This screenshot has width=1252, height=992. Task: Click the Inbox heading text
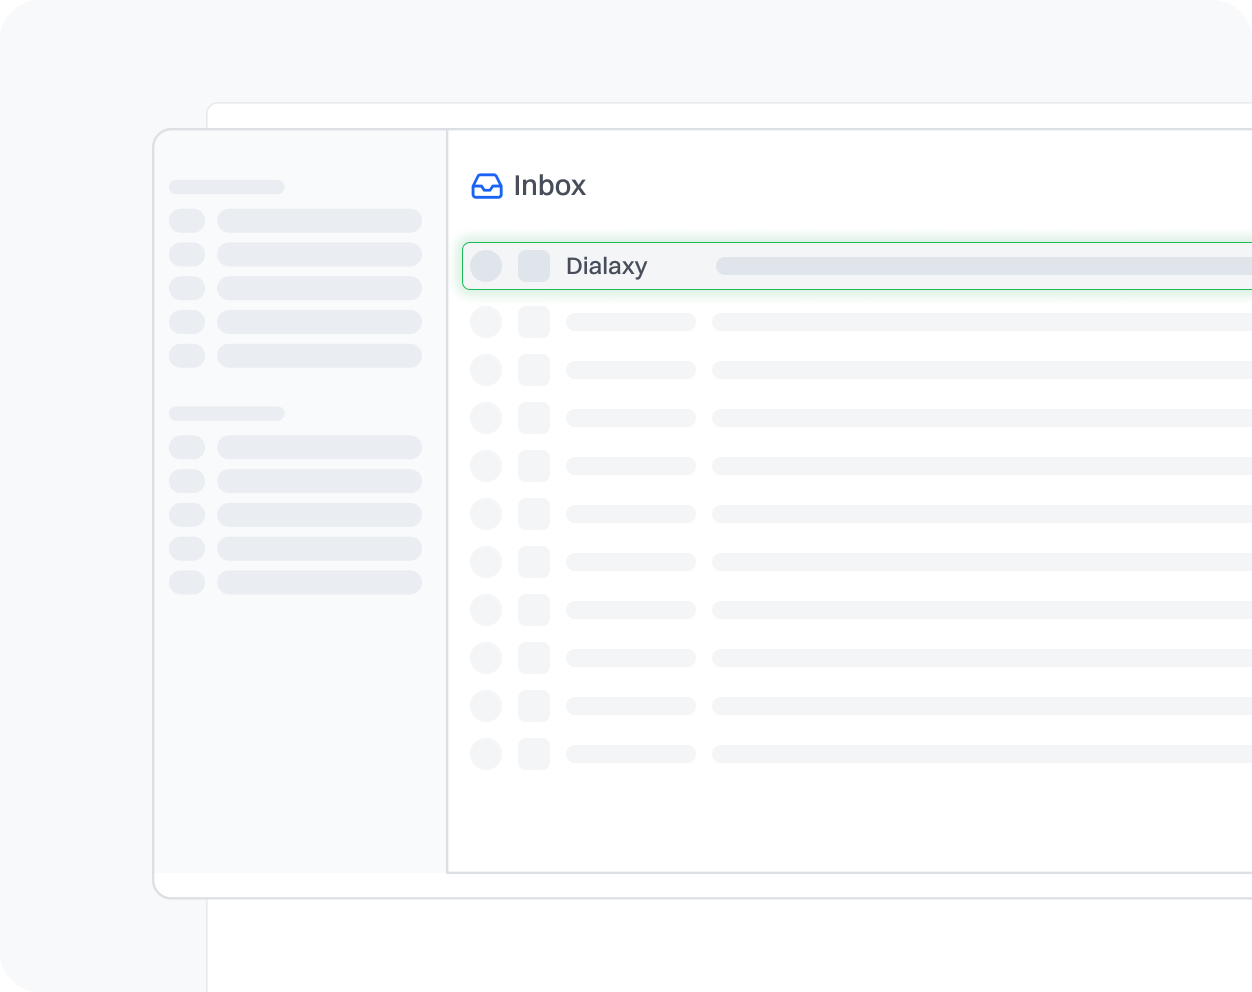549,186
